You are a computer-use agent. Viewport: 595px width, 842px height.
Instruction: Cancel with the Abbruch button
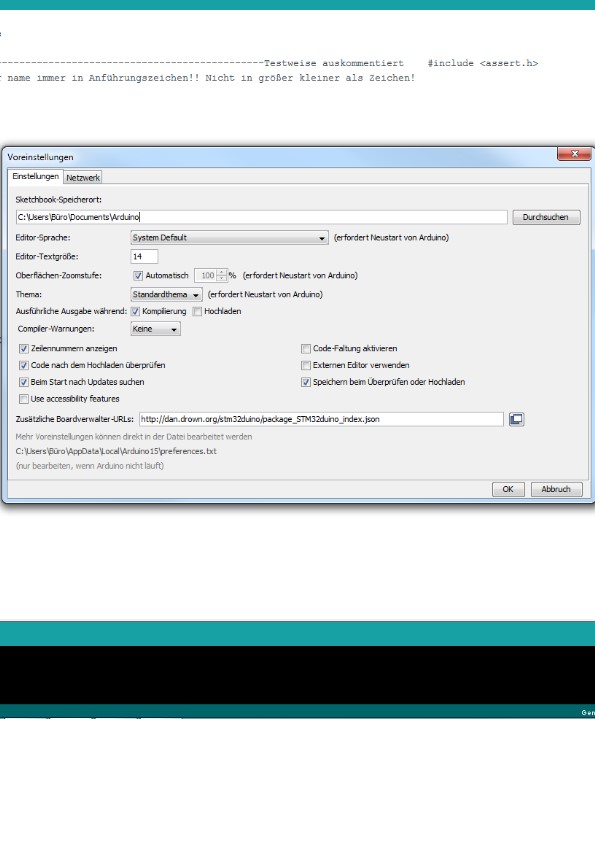click(556, 489)
